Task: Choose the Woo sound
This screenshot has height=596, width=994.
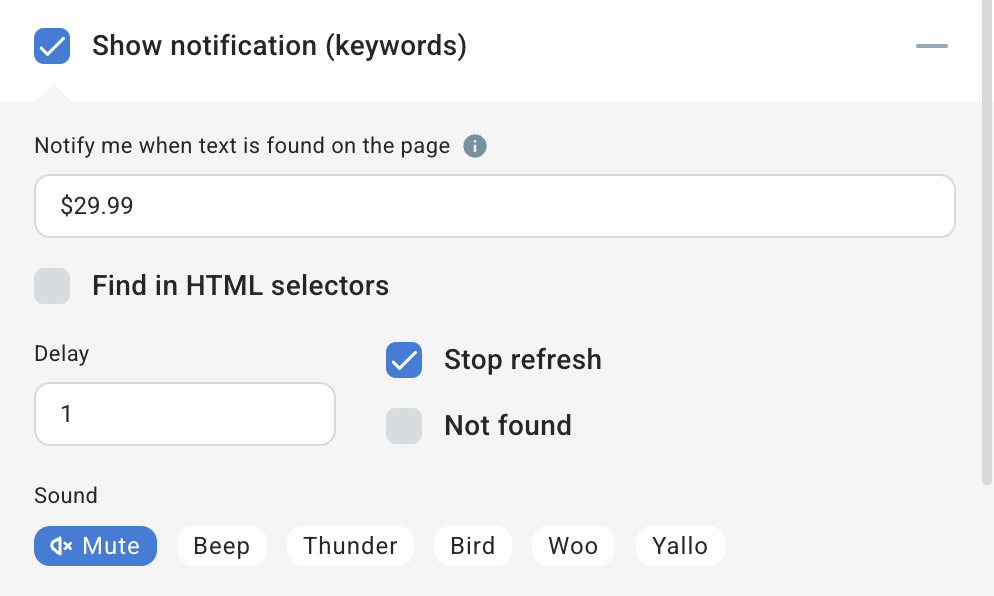Action: pyautogui.click(x=573, y=546)
